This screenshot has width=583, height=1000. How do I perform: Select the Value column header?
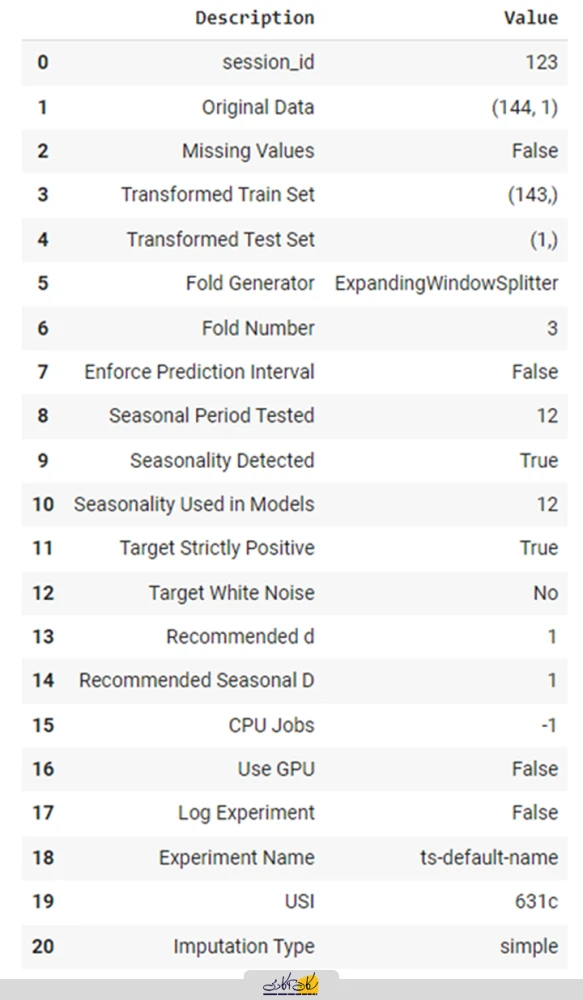tap(531, 18)
